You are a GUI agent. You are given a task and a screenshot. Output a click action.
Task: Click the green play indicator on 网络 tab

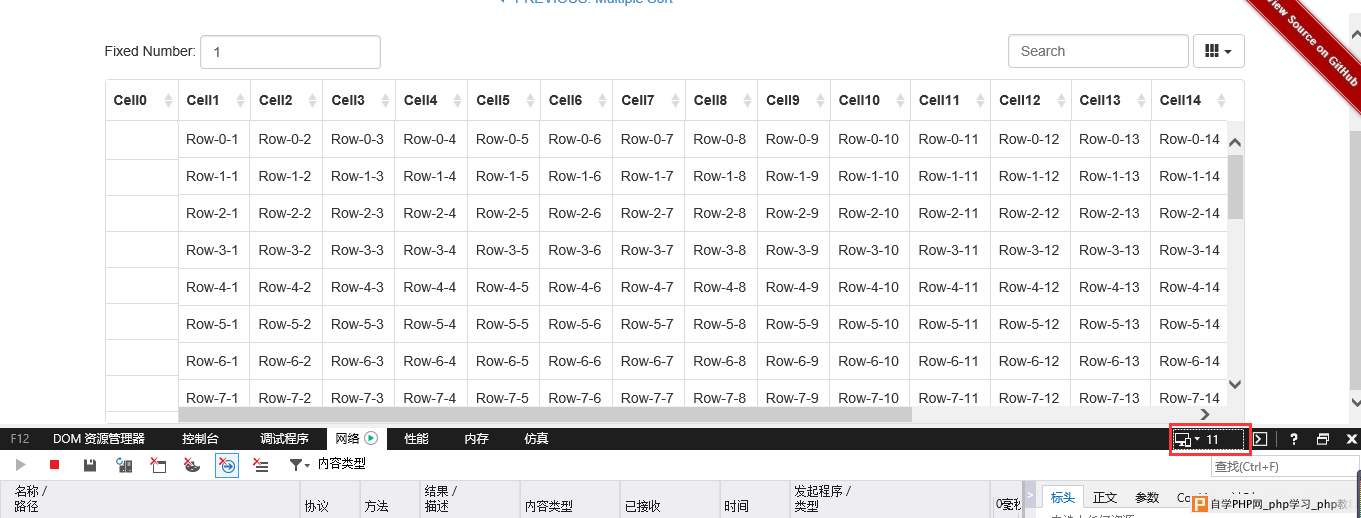[371, 438]
